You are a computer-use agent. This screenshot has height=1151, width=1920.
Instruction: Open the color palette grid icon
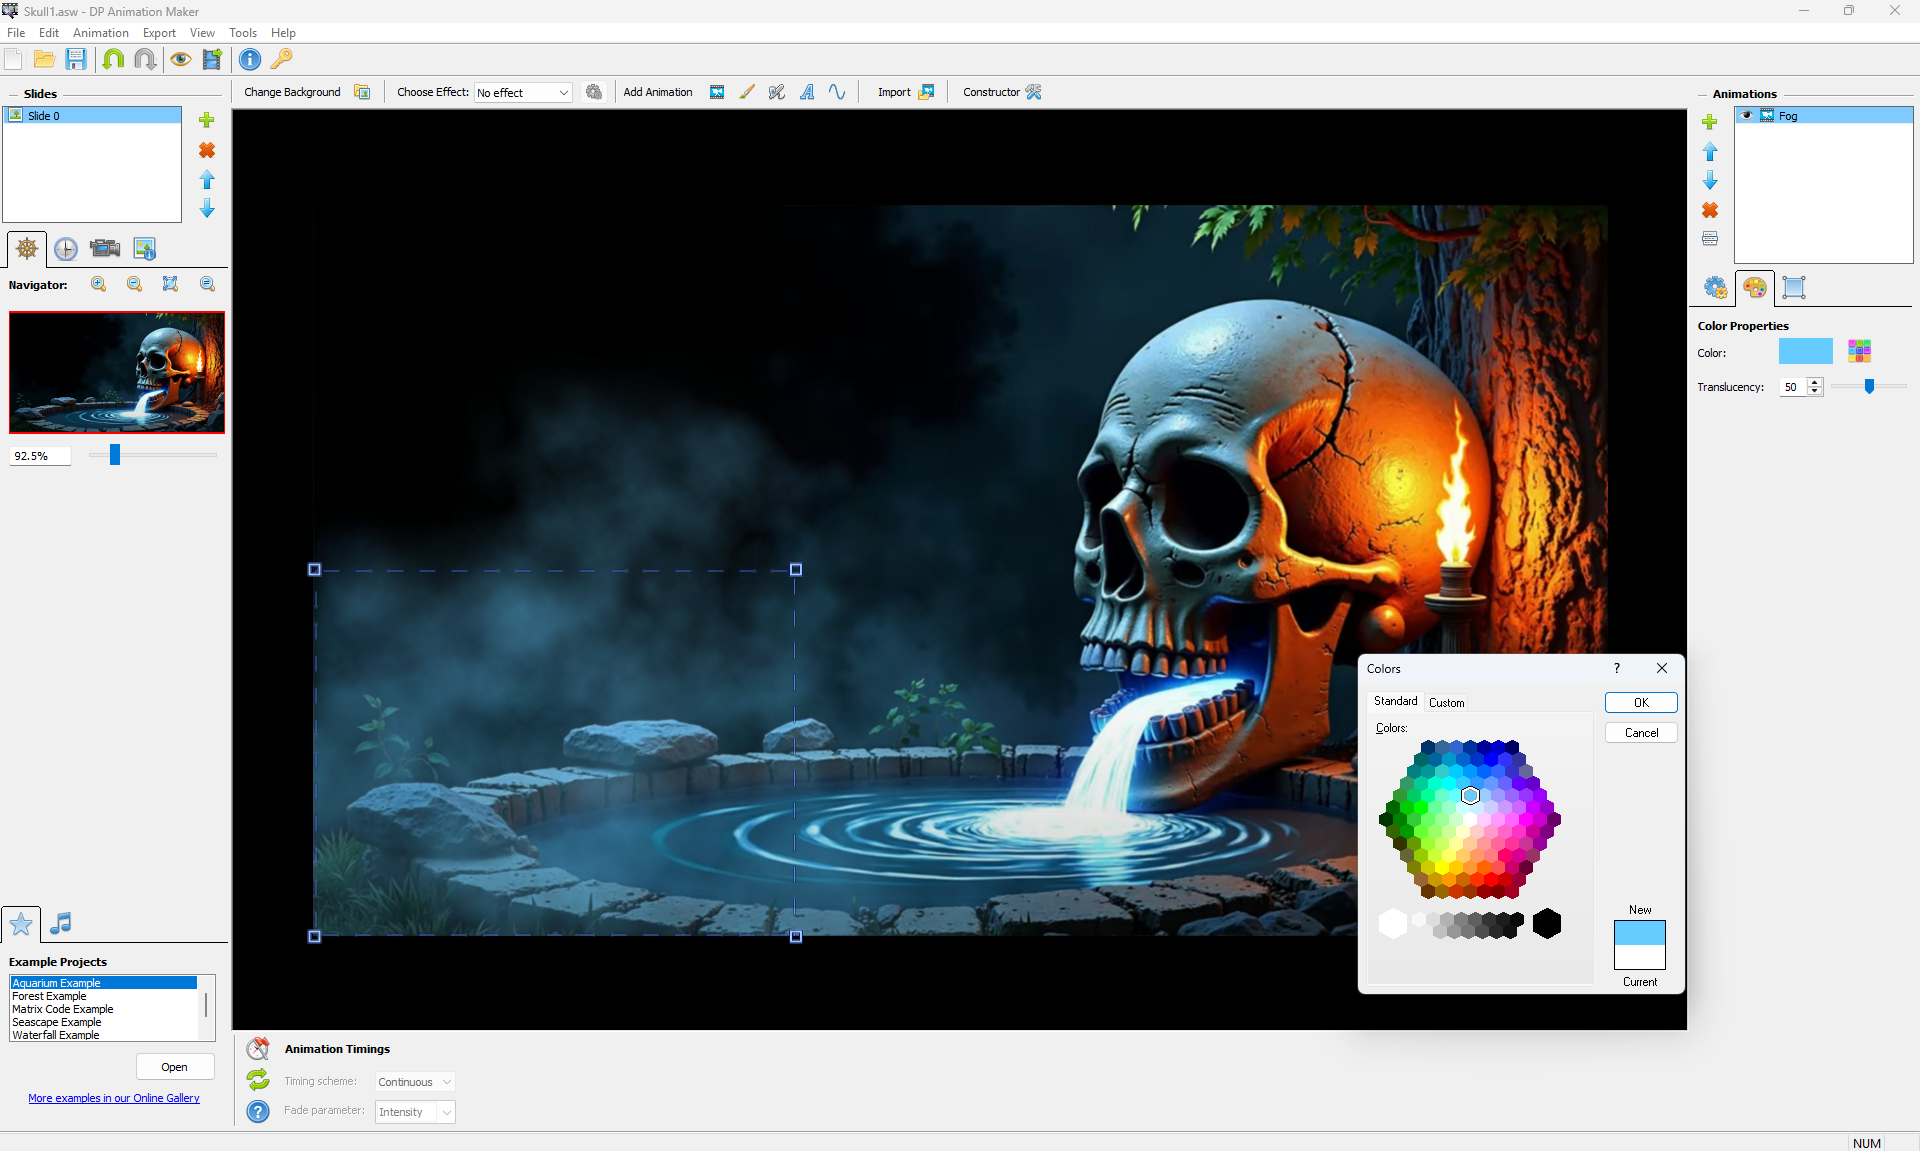pyautogui.click(x=1859, y=351)
